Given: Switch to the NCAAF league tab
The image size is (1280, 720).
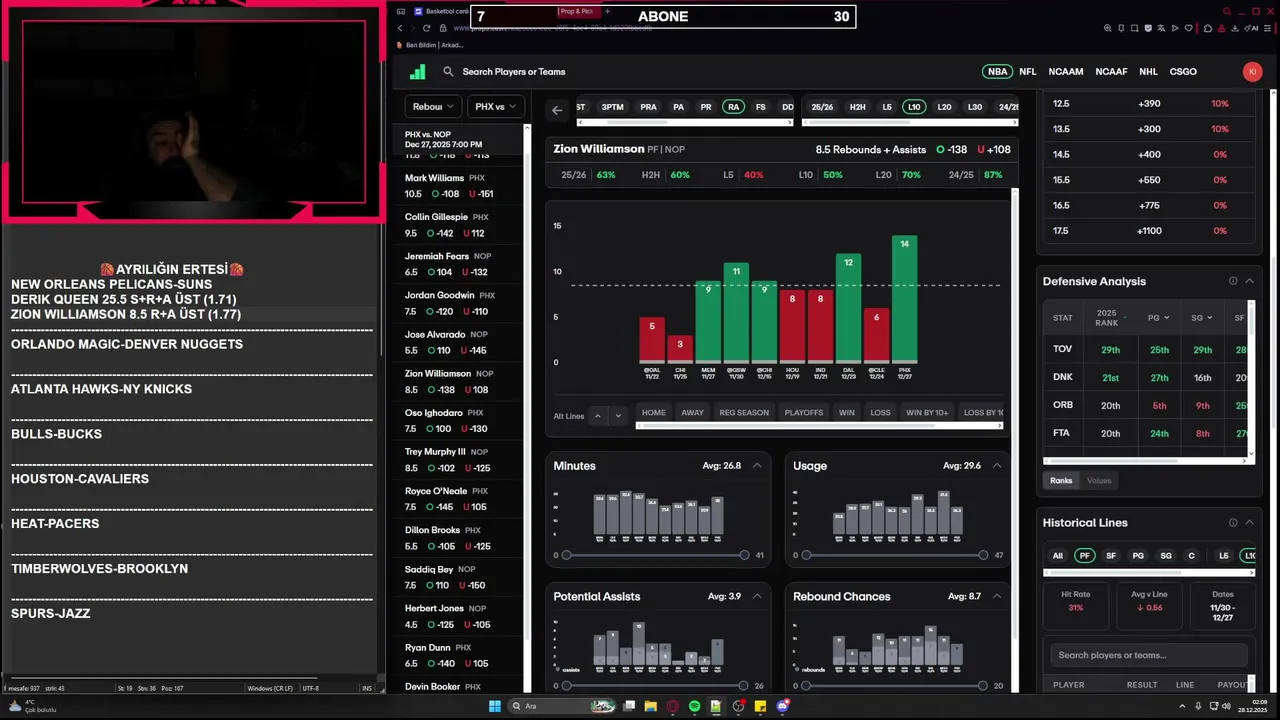Looking at the screenshot, I should pyautogui.click(x=1111, y=72).
